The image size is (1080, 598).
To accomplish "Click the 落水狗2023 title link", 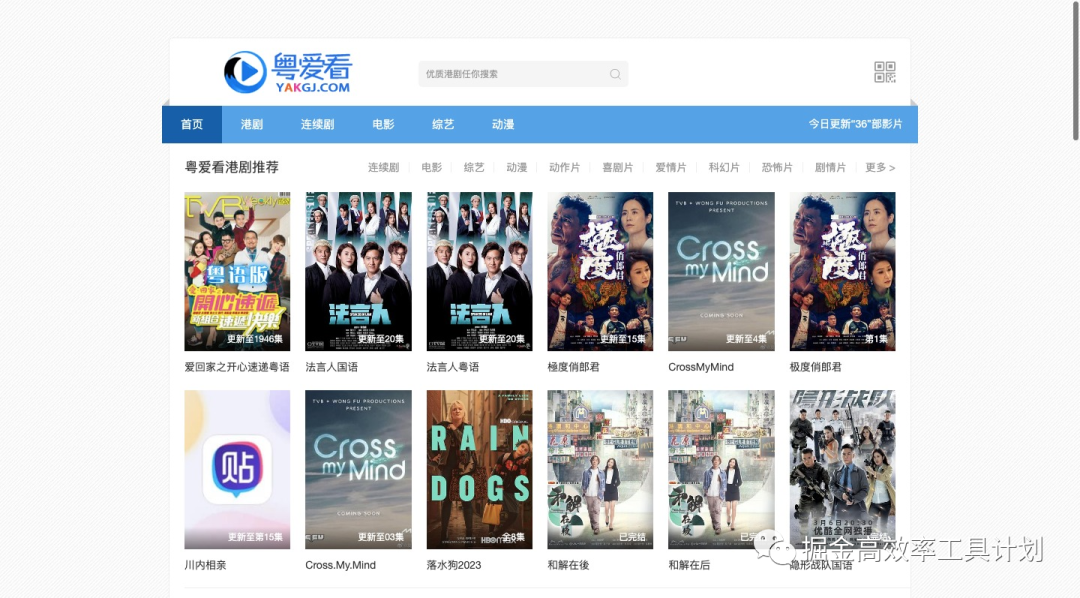I will coord(454,565).
